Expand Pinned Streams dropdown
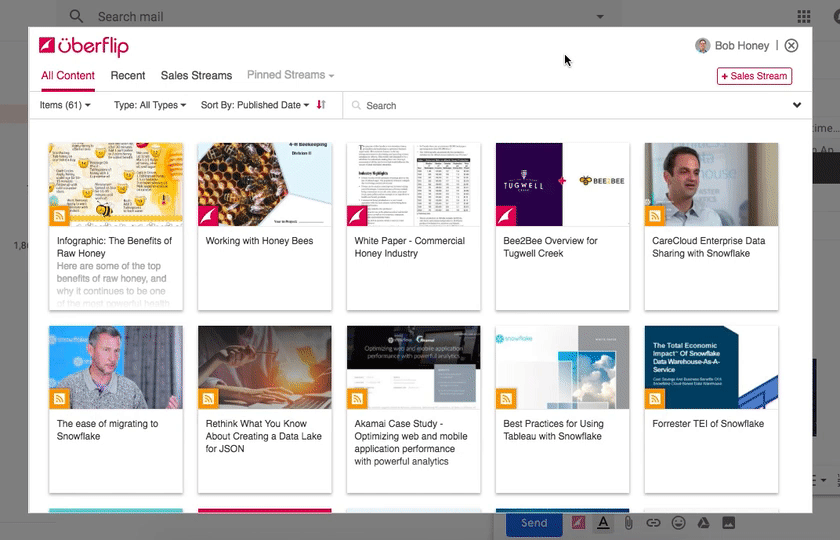Image resolution: width=840 pixels, height=540 pixels. pos(290,75)
